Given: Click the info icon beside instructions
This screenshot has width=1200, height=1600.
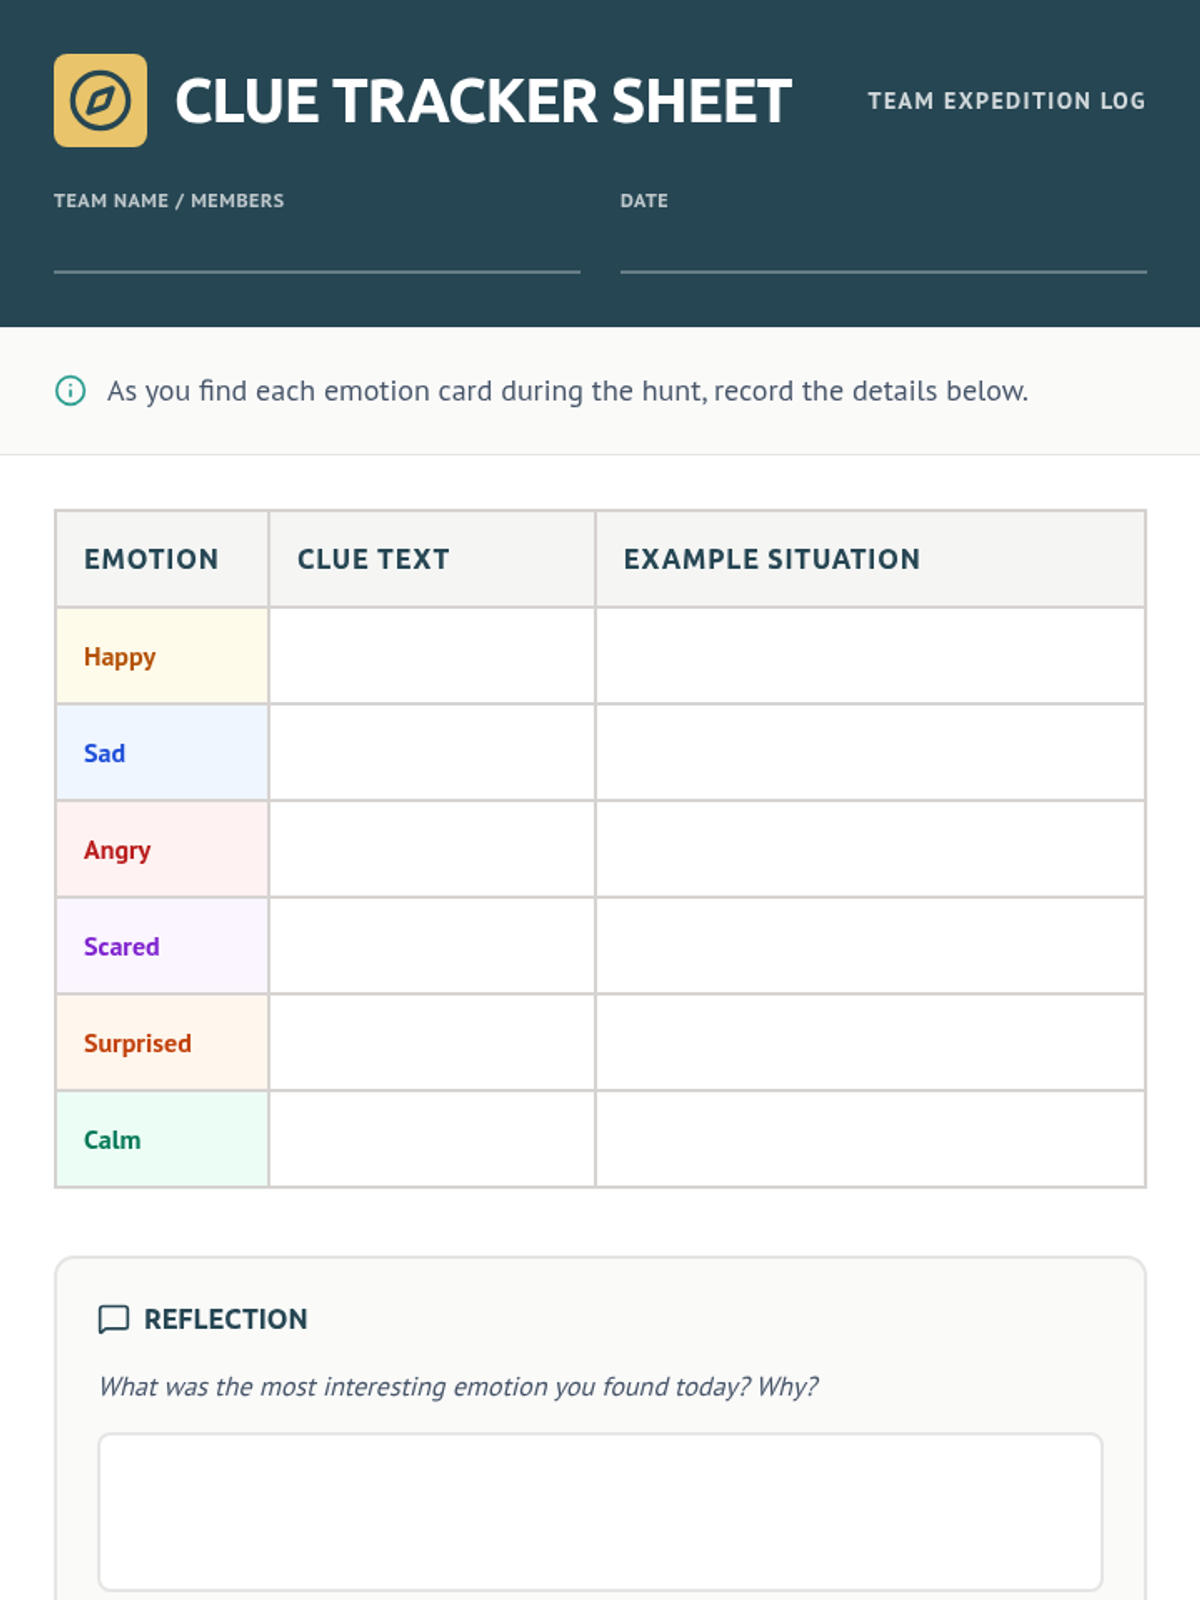Looking at the screenshot, I should coord(70,390).
